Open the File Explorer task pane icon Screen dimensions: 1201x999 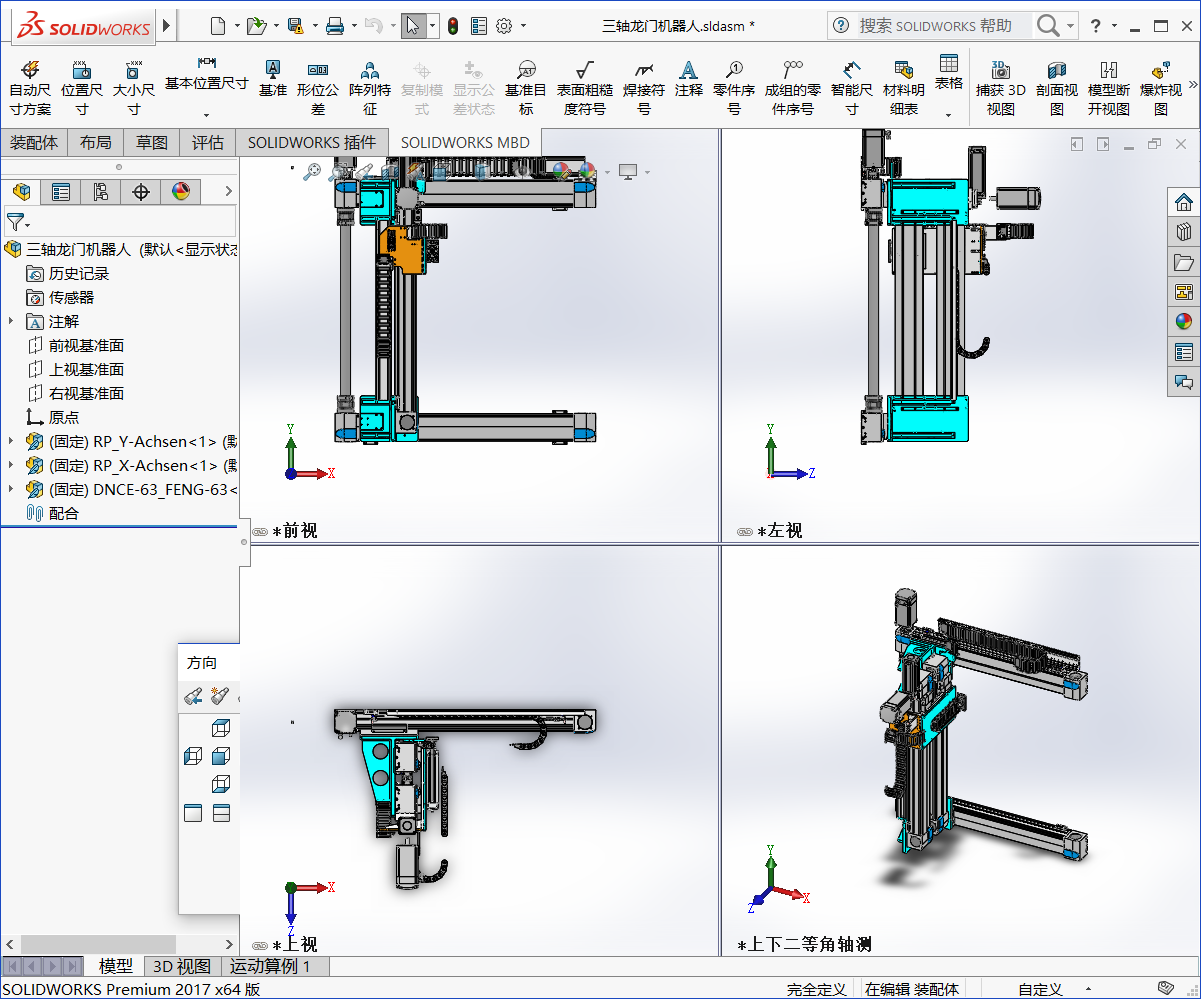pos(1184,262)
